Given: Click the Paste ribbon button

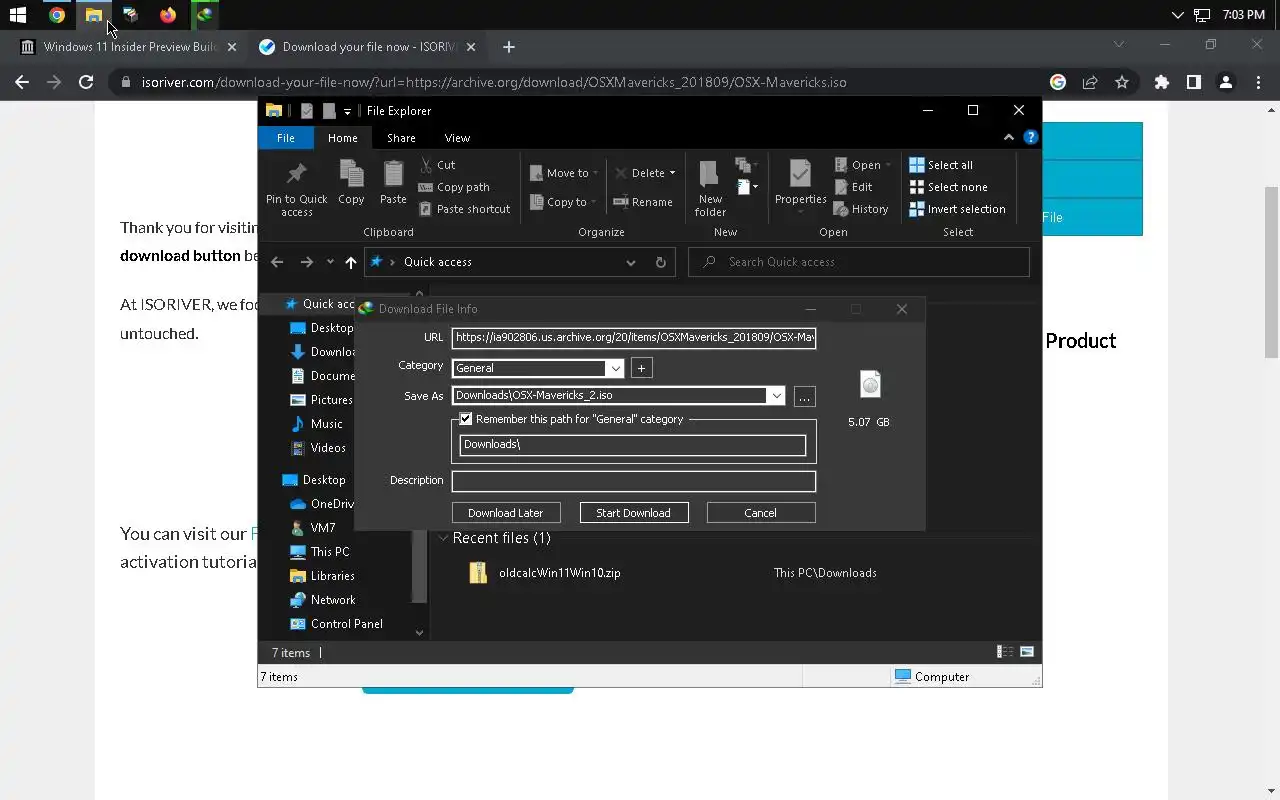Looking at the screenshot, I should pos(393,183).
